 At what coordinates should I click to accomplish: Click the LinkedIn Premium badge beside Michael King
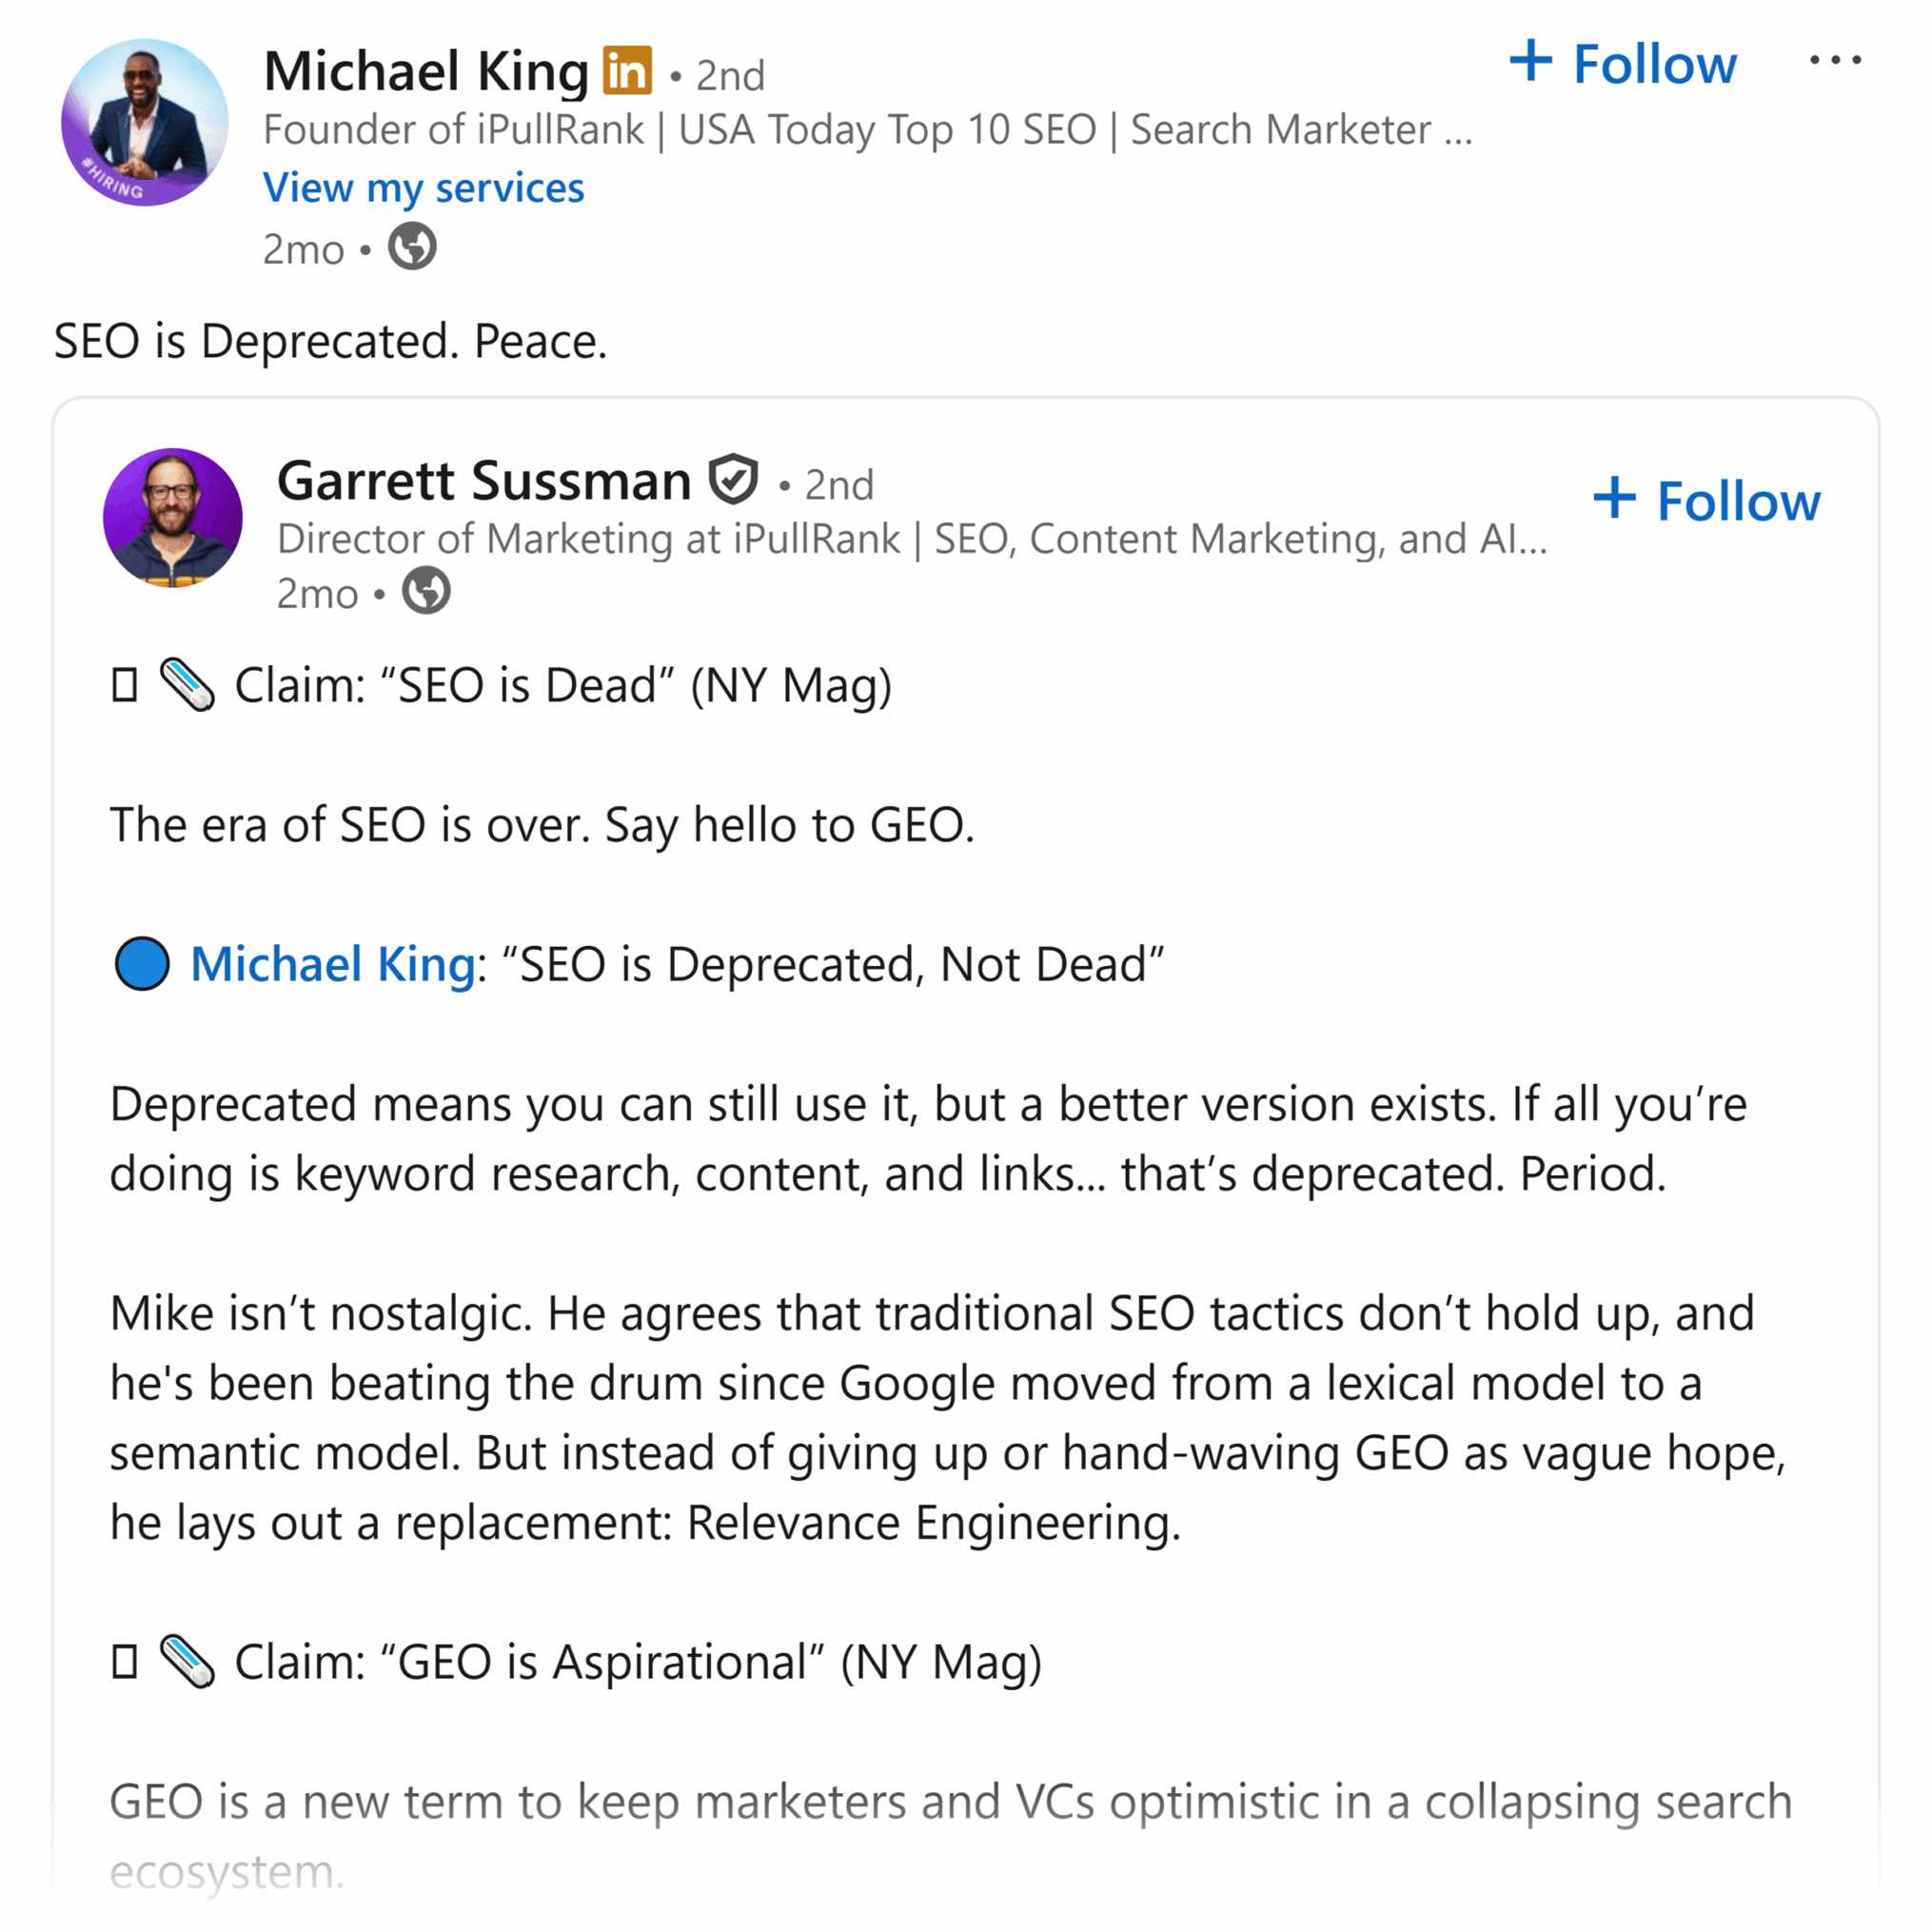click(x=627, y=72)
